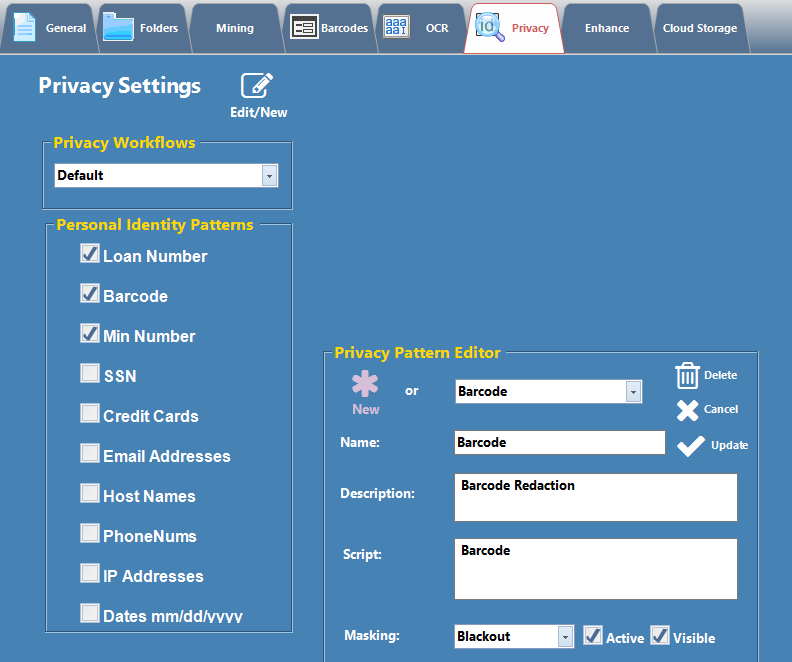Click the Privacy Workflows group title
Viewport: 792px width, 662px height.
124,143
